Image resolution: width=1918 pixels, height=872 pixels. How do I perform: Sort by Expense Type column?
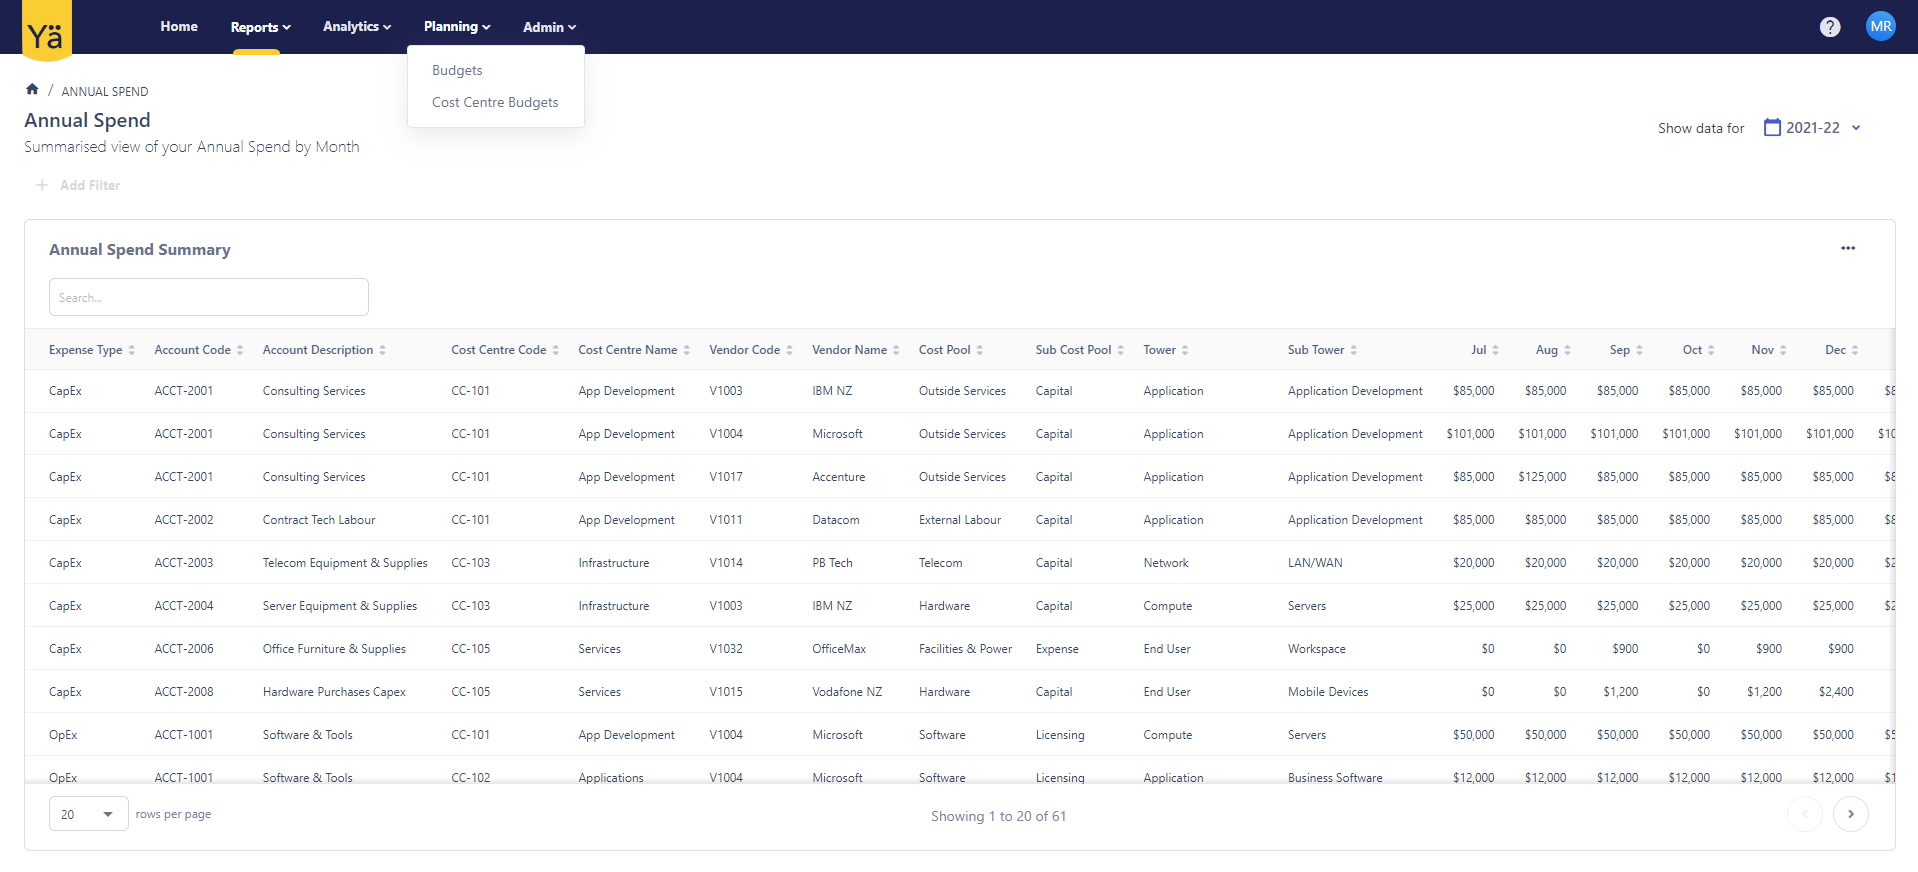(92, 350)
